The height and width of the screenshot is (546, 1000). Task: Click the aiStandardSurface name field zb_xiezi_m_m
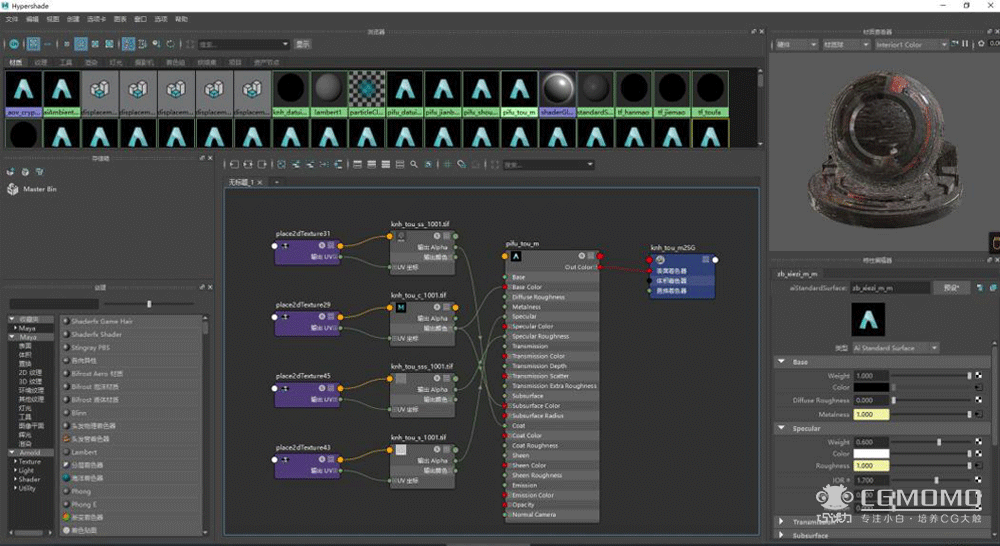(890, 288)
